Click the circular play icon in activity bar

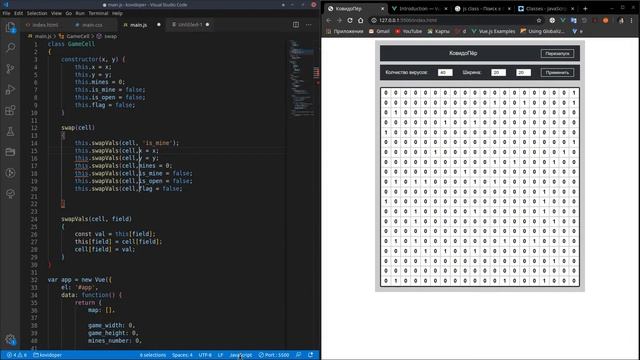coord(10,173)
